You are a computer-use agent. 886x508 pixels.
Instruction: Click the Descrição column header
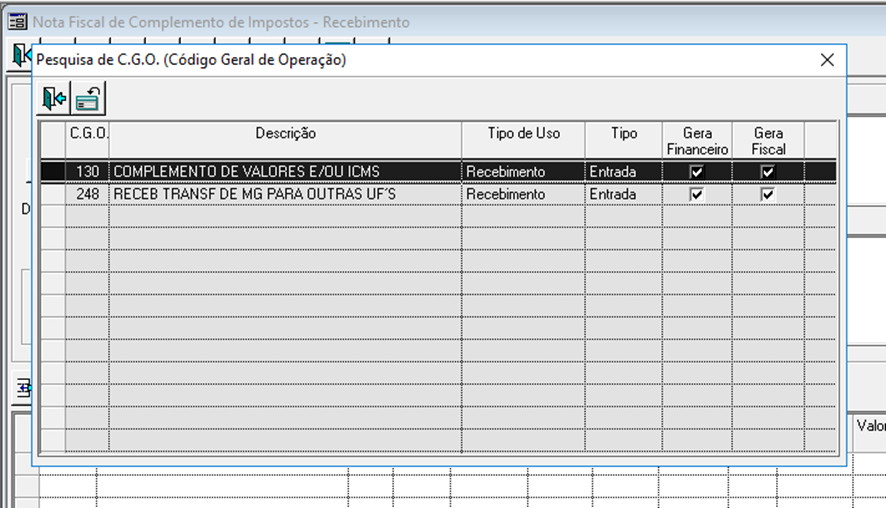pos(285,141)
